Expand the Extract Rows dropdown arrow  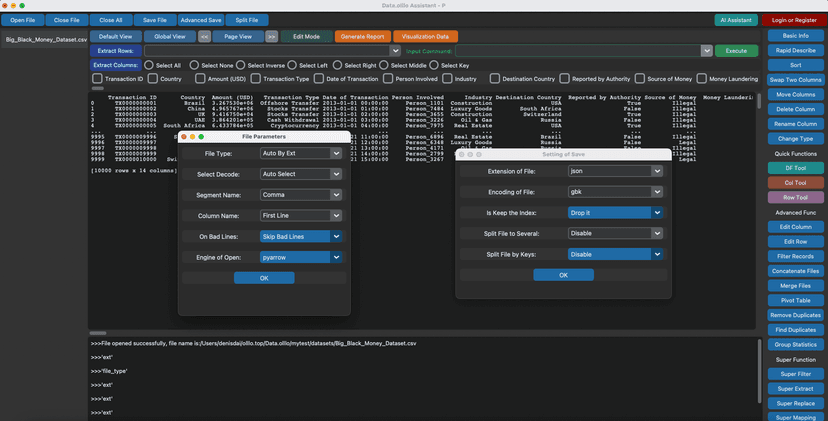click(395, 51)
